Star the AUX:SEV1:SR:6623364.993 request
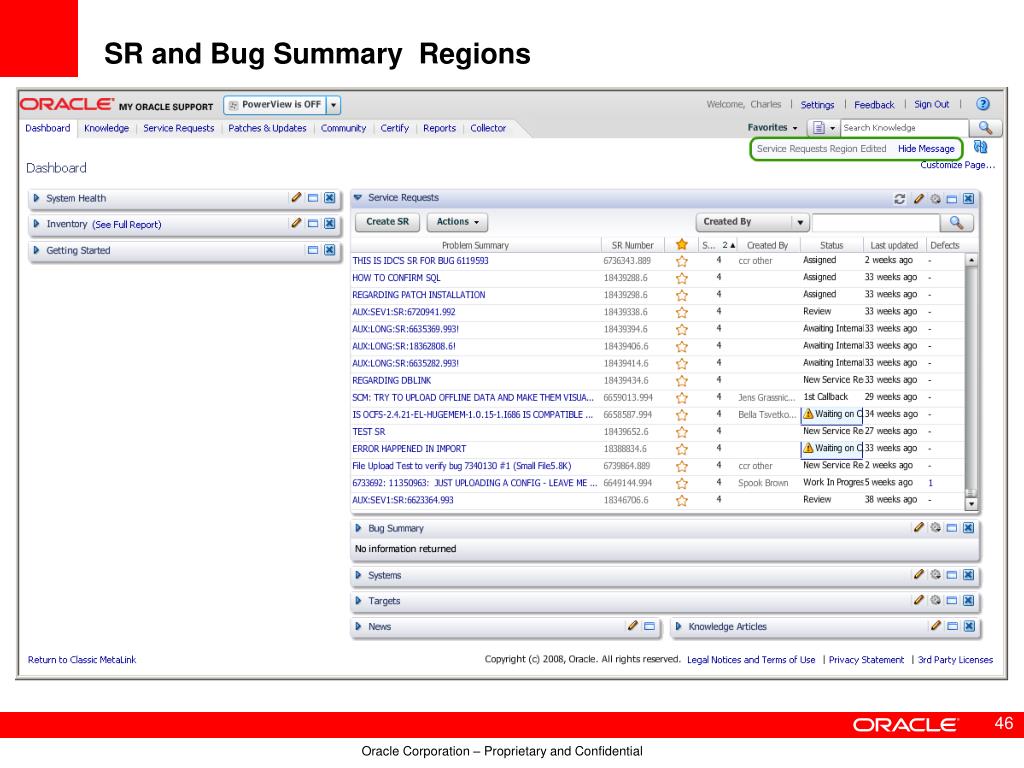 pos(682,500)
